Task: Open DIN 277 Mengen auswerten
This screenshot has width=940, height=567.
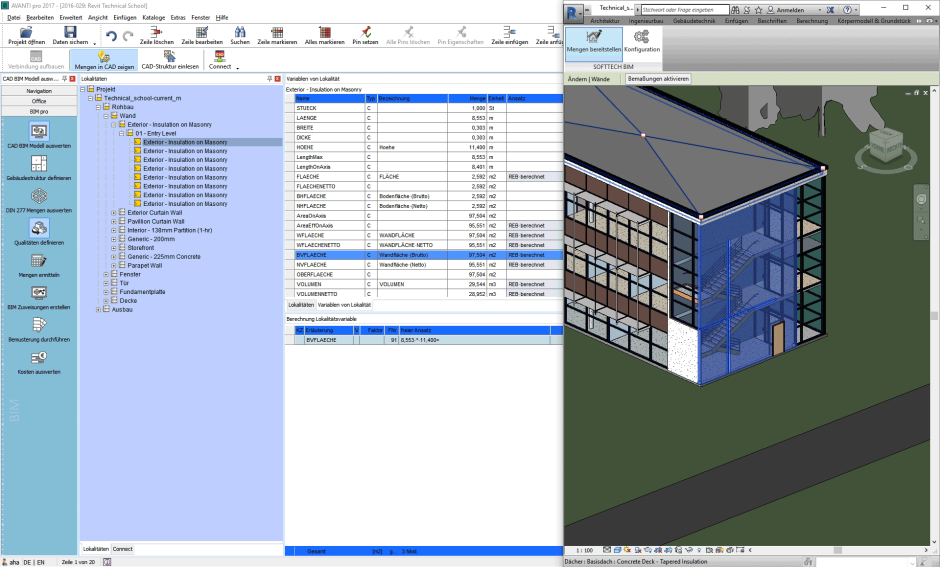Action: point(39,200)
